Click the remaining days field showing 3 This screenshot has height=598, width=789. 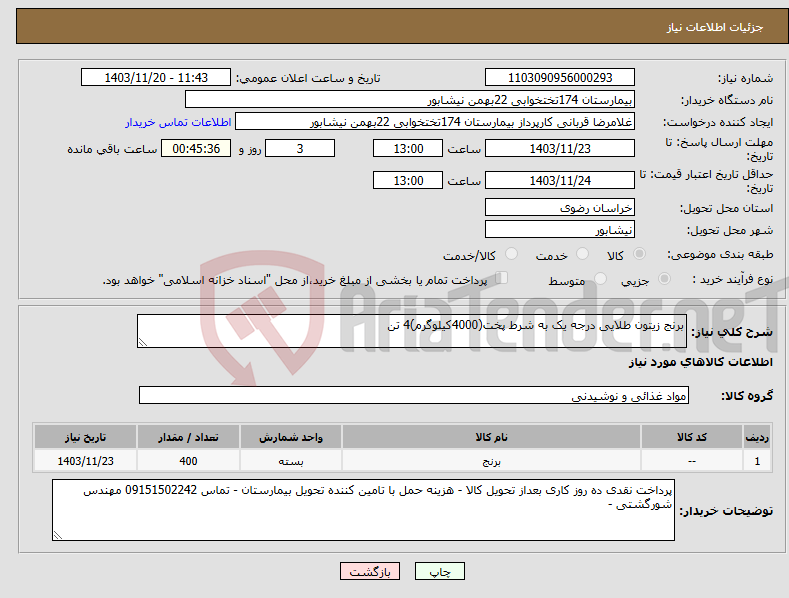pos(300,148)
